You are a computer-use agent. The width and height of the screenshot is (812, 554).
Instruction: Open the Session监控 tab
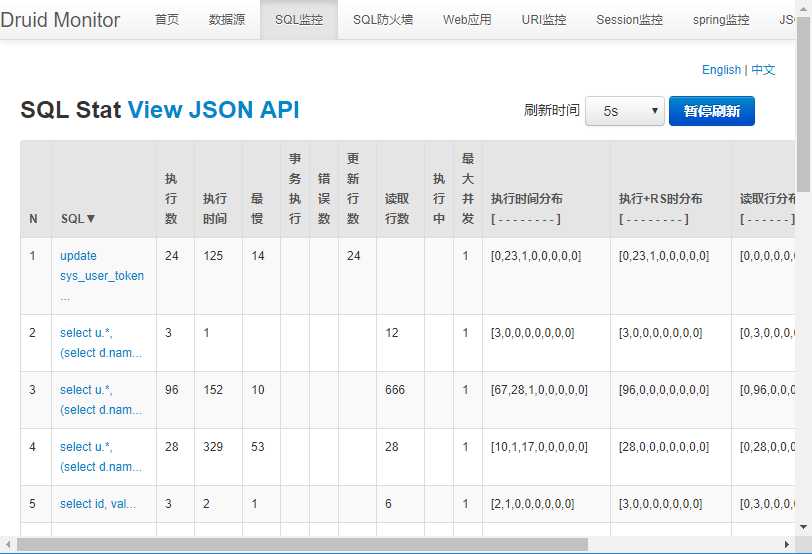click(629, 20)
